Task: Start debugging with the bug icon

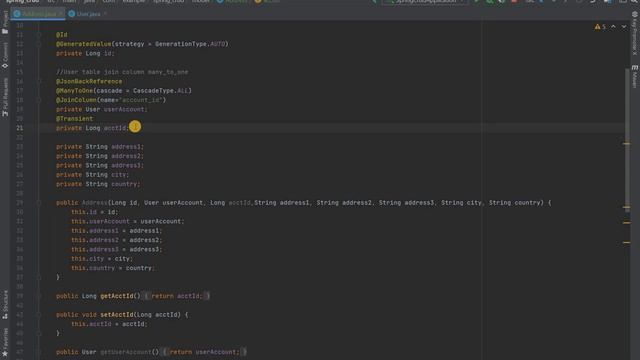Action: (489, 2)
